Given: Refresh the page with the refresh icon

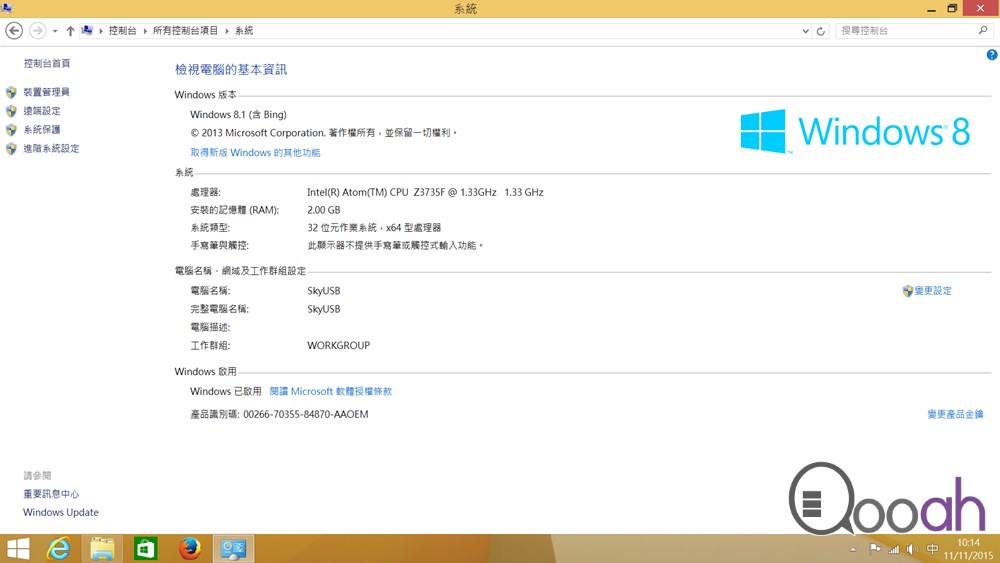Looking at the screenshot, I should pyautogui.click(x=821, y=31).
